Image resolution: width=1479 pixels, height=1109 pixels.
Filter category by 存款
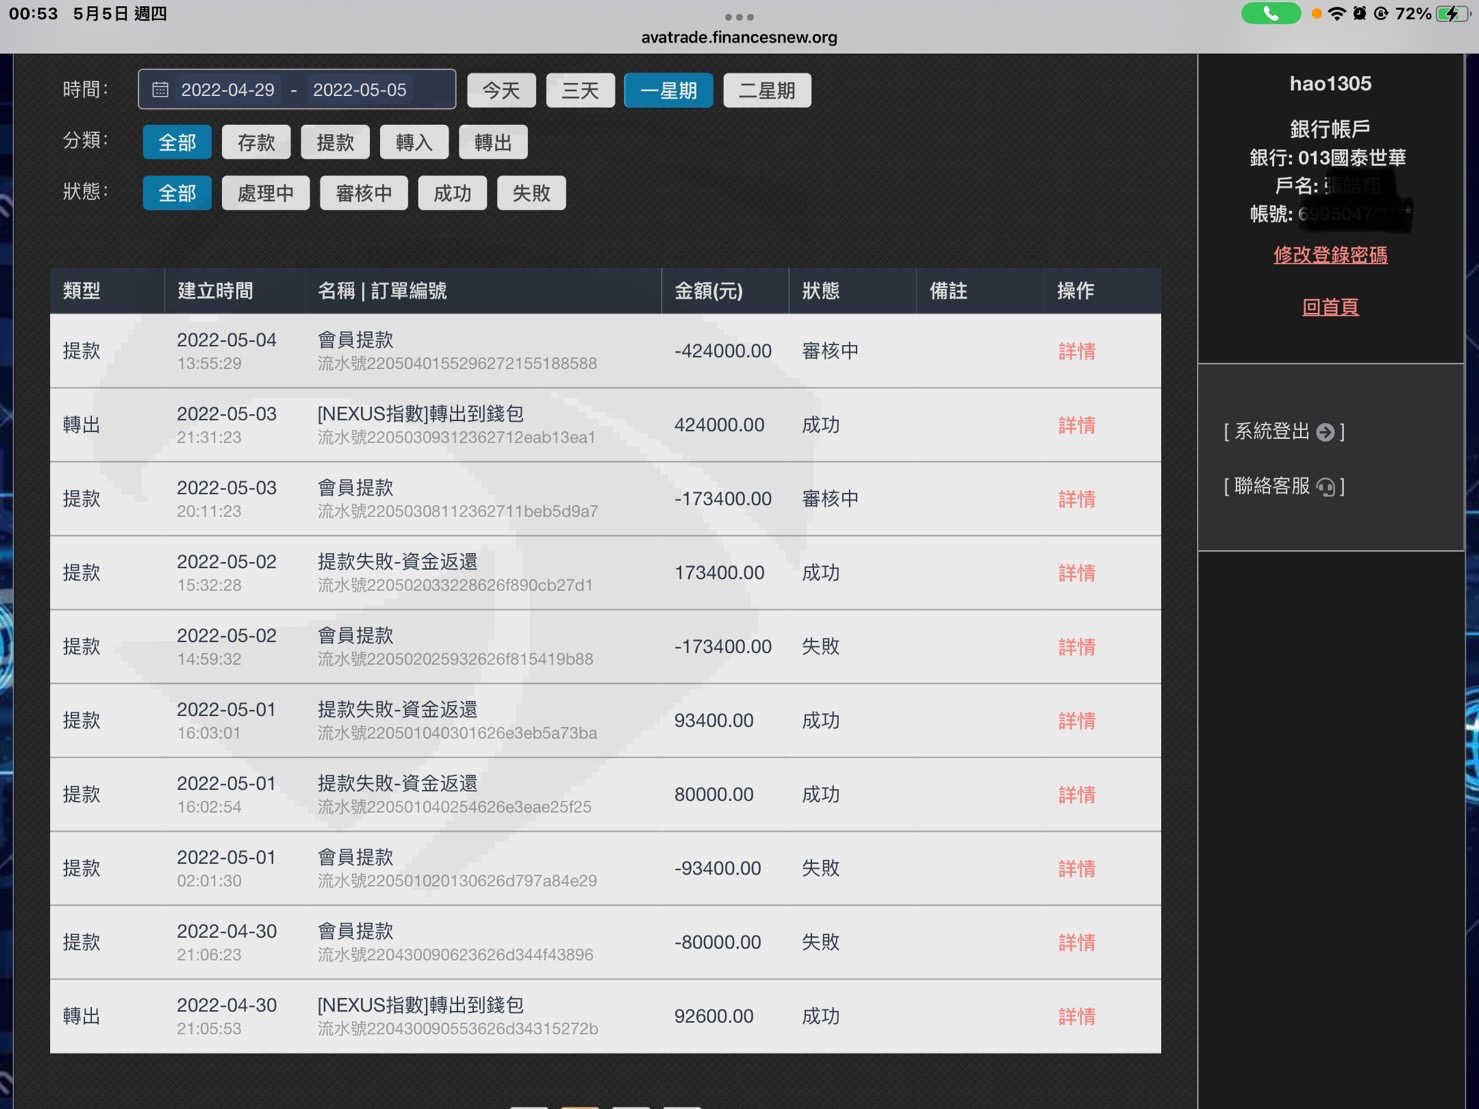pos(256,142)
